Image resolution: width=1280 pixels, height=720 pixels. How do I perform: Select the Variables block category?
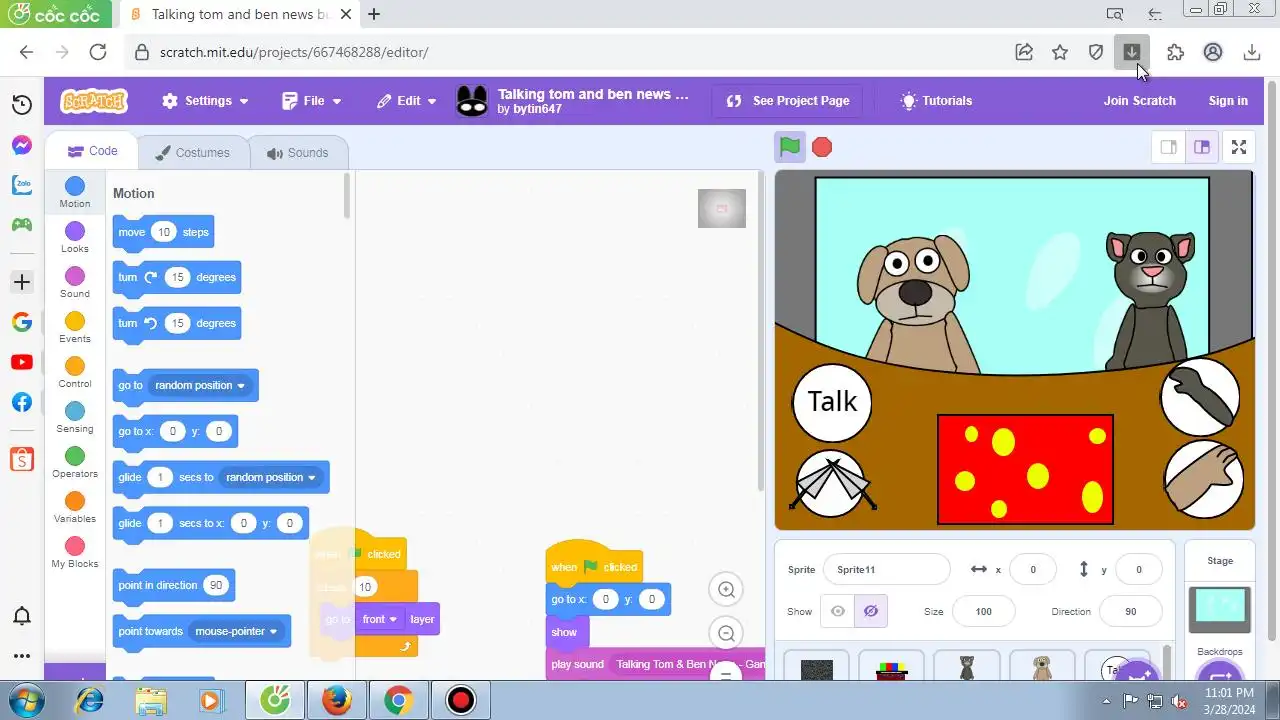click(75, 508)
